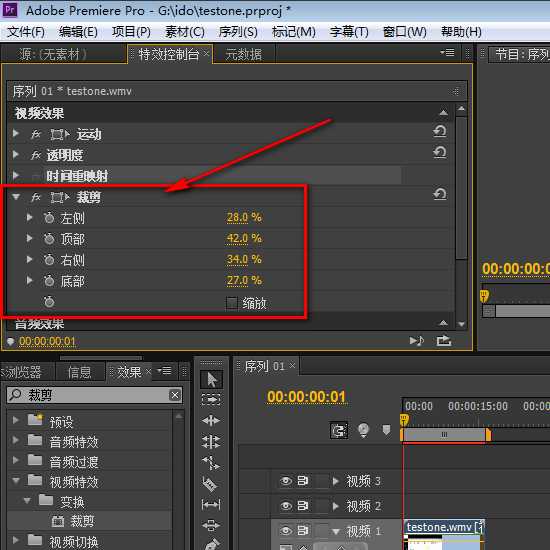Image resolution: width=550 pixels, height=550 pixels.
Task: Open the 素材(C) menu
Action: [185, 32]
